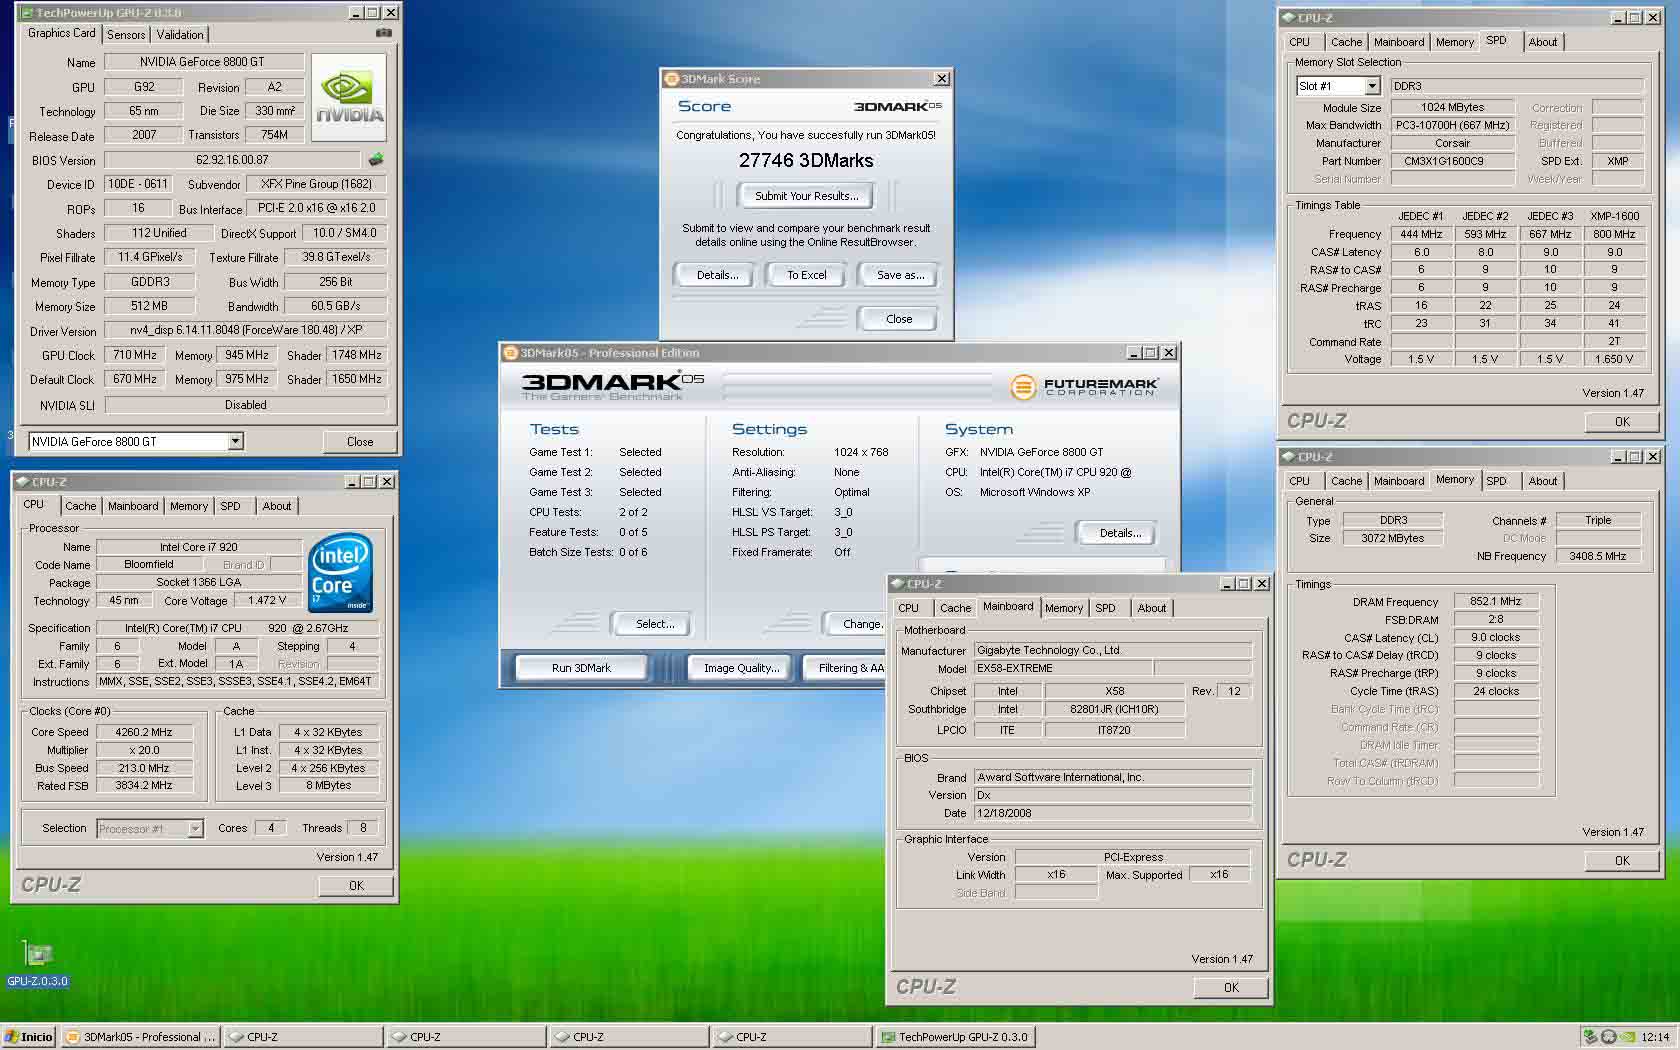
Task: Click the Intel Core i7 logo in CPU-Z
Action: click(341, 572)
